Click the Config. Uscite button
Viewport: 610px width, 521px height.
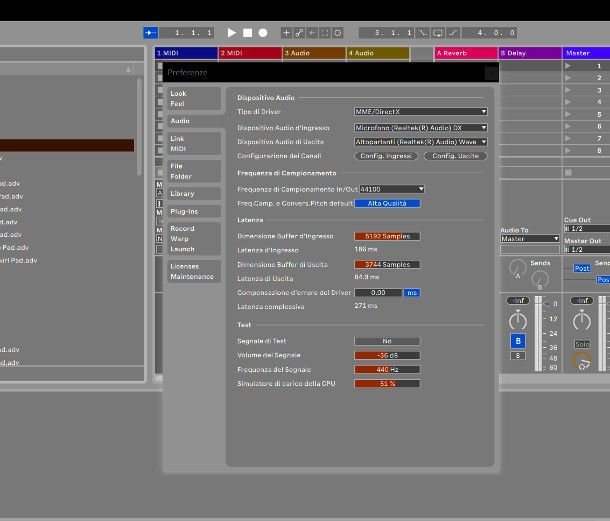456,156
